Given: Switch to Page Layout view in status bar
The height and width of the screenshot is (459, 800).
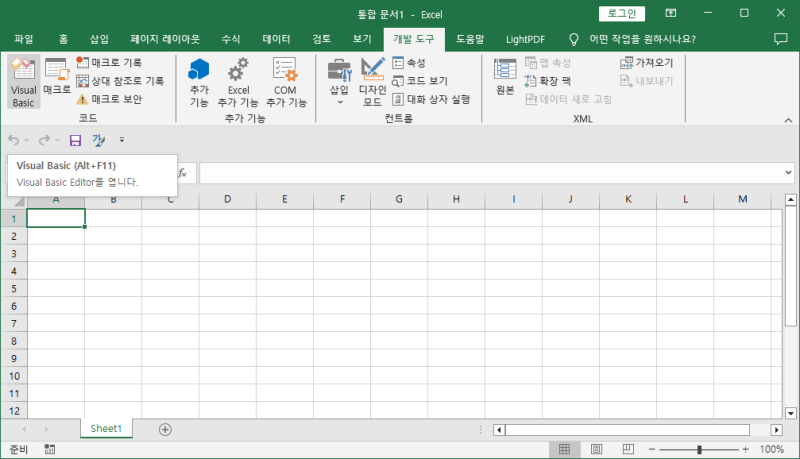Looking at the screenshot, I should click(x=596, y=449).
